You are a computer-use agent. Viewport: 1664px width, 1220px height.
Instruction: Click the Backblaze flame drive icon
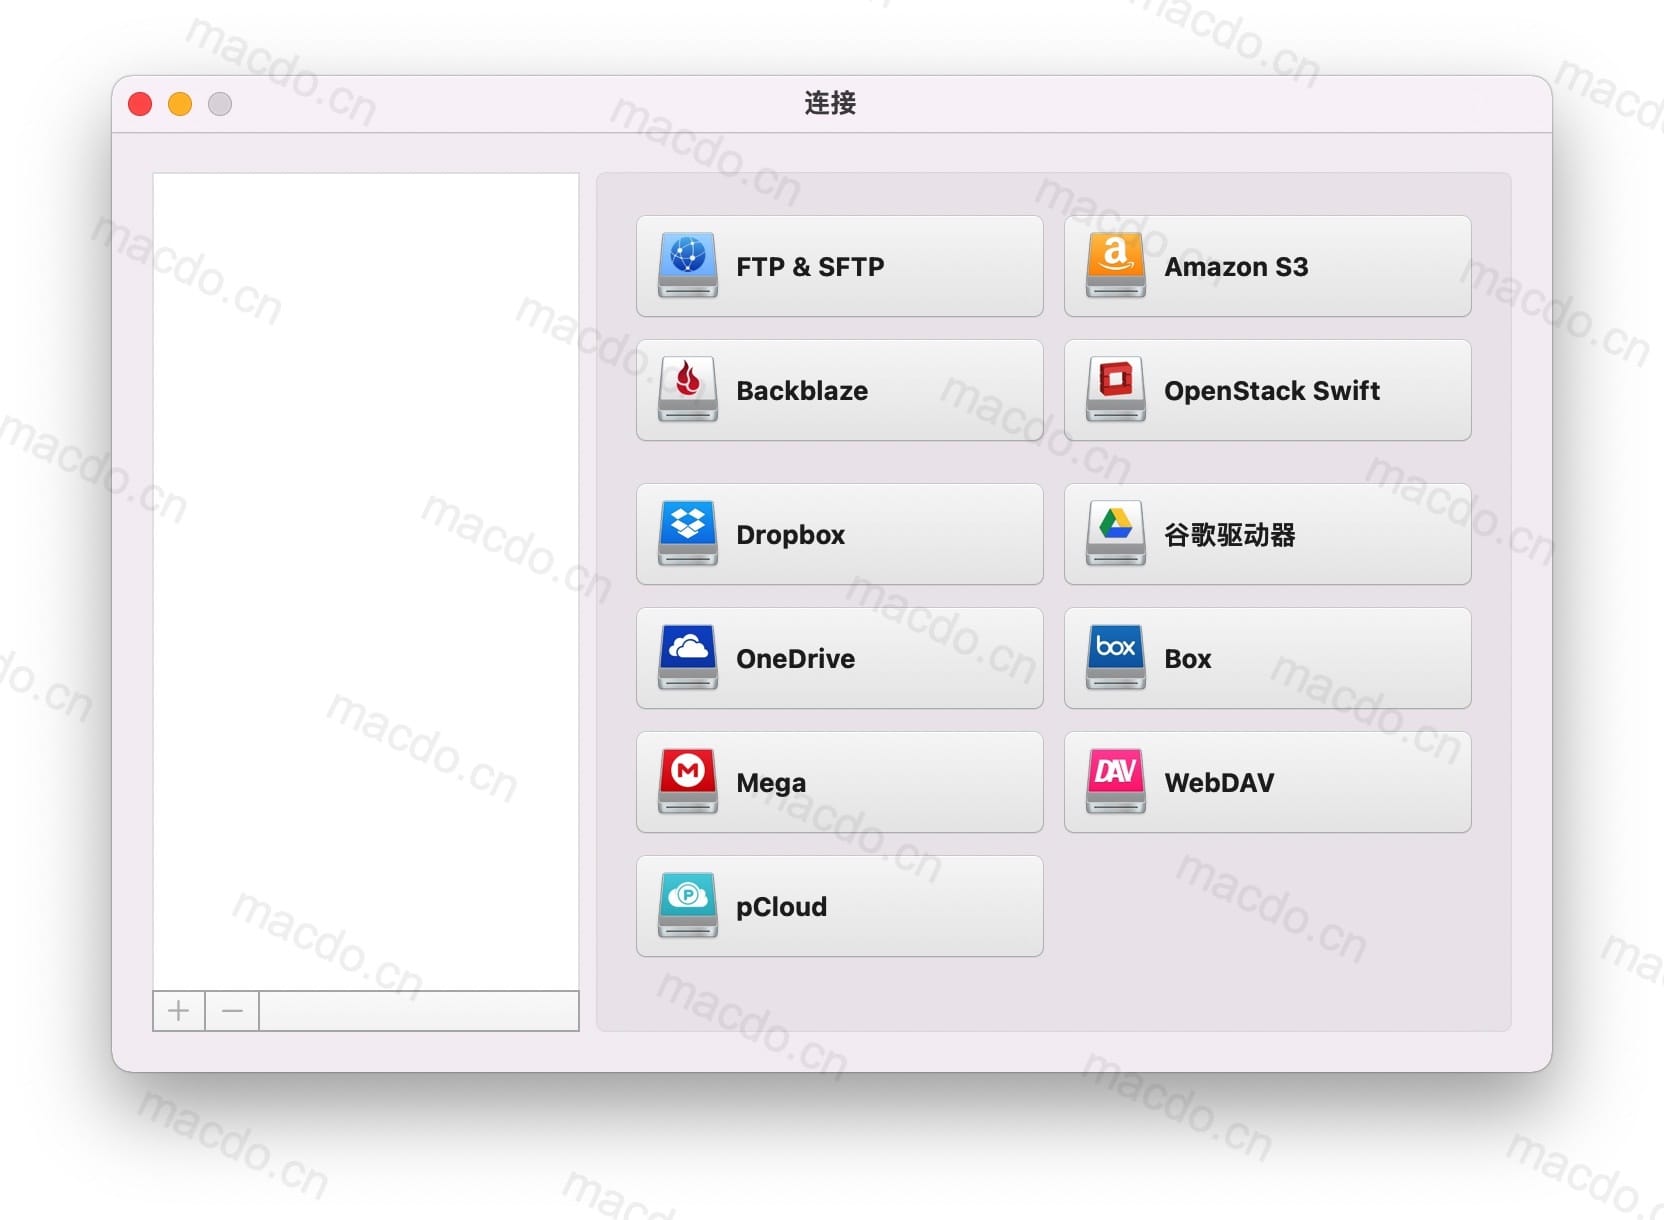(688, 390)
